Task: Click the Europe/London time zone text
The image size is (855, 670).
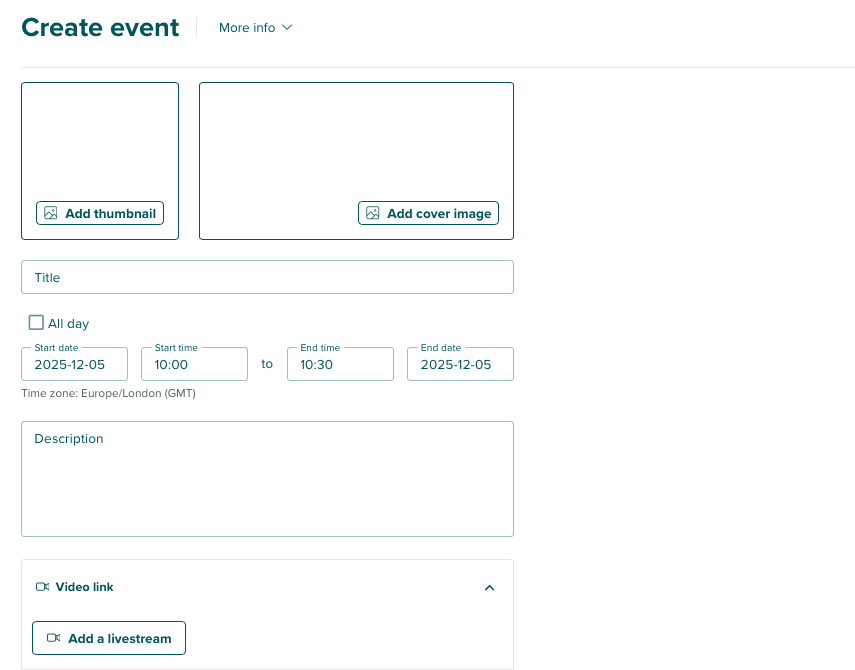Action: click(x=109, y=393)
